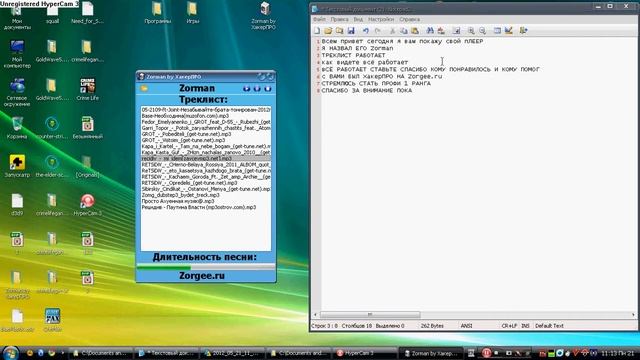Select the Crime Life desktop icon

87,89
